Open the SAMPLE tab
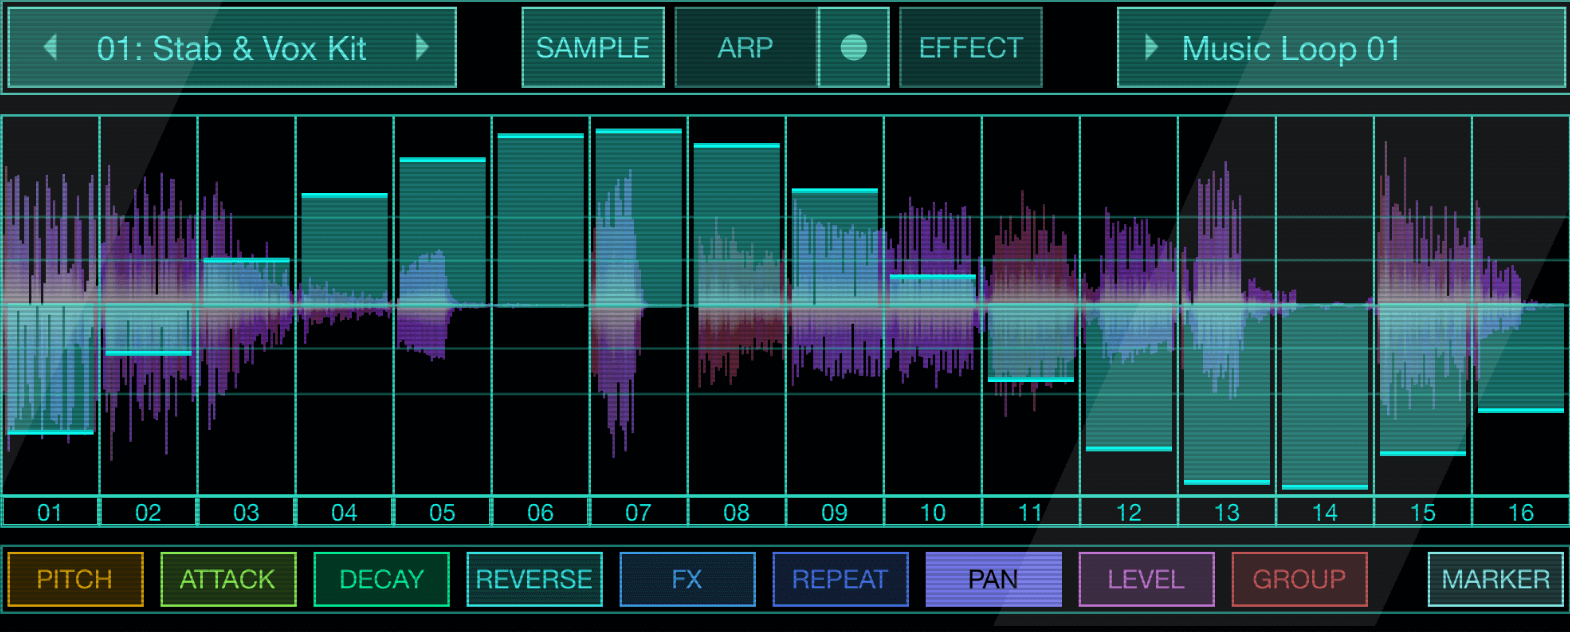 click(592, 47)
